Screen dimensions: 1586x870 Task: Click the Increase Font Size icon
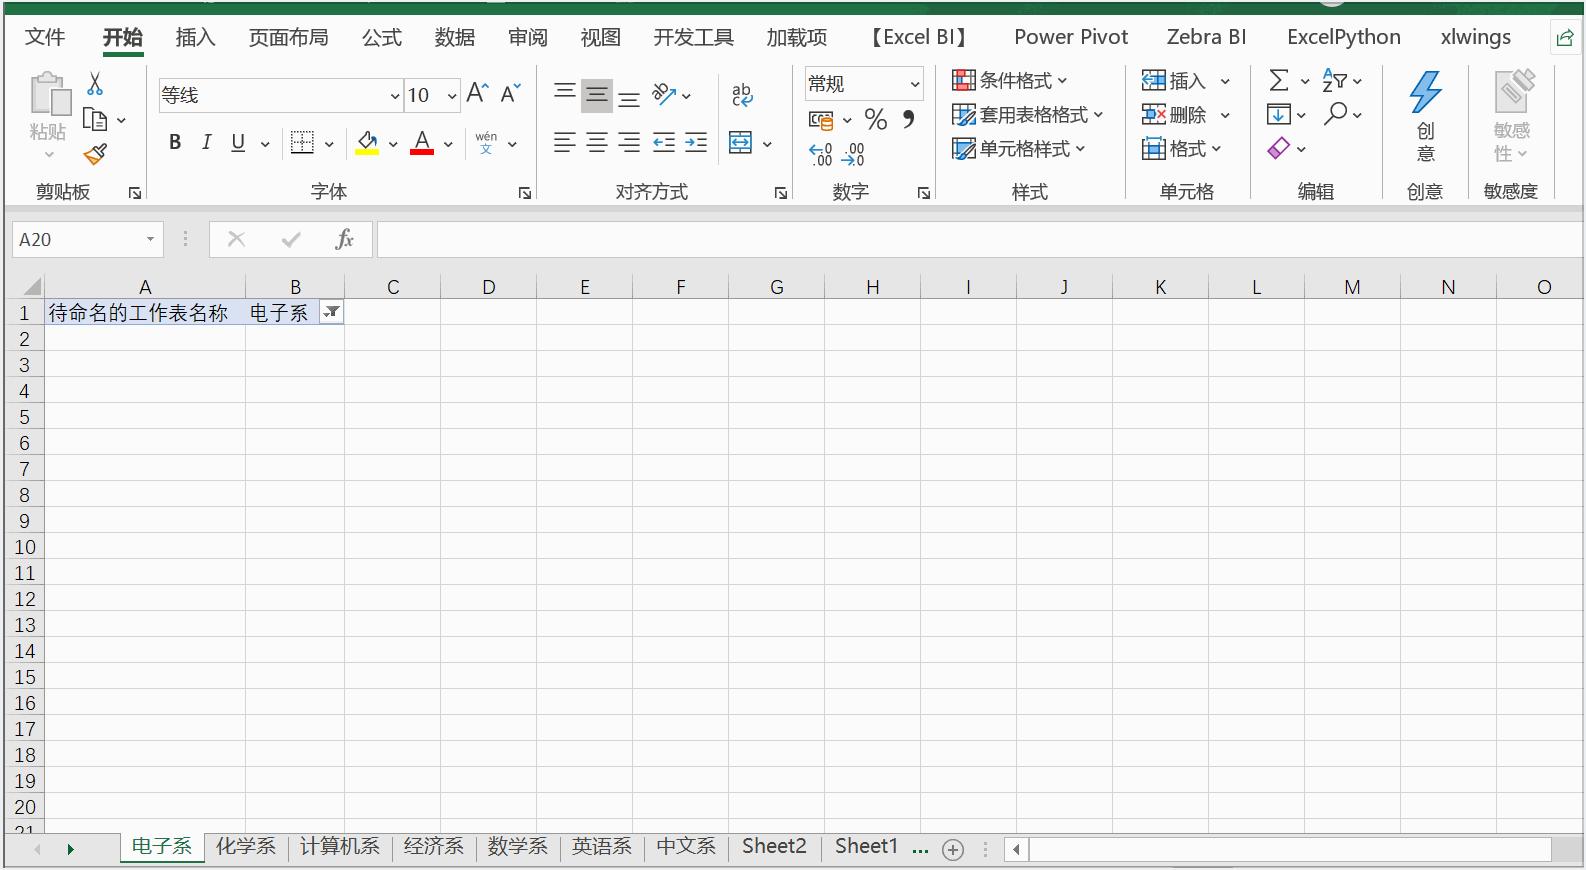478,94
